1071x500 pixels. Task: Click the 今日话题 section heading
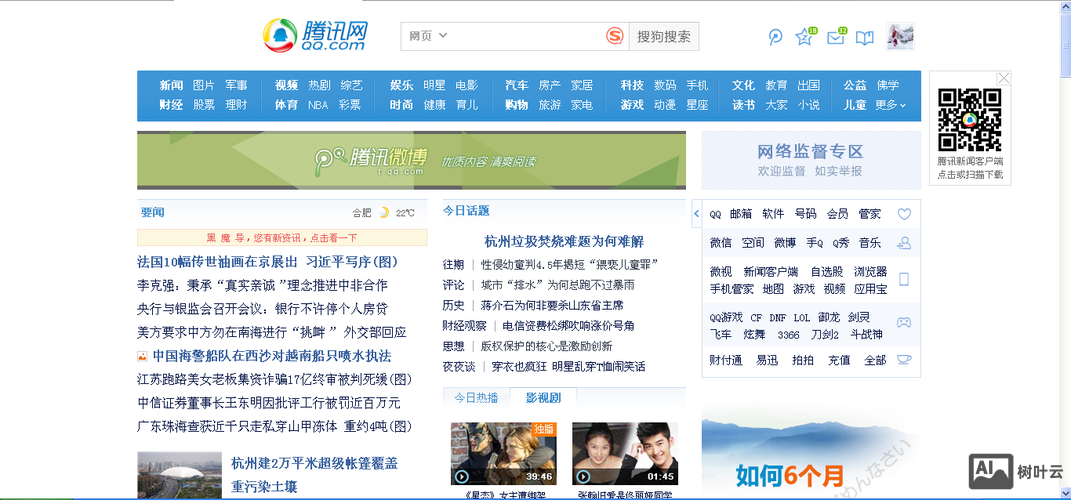coord(466,211)
